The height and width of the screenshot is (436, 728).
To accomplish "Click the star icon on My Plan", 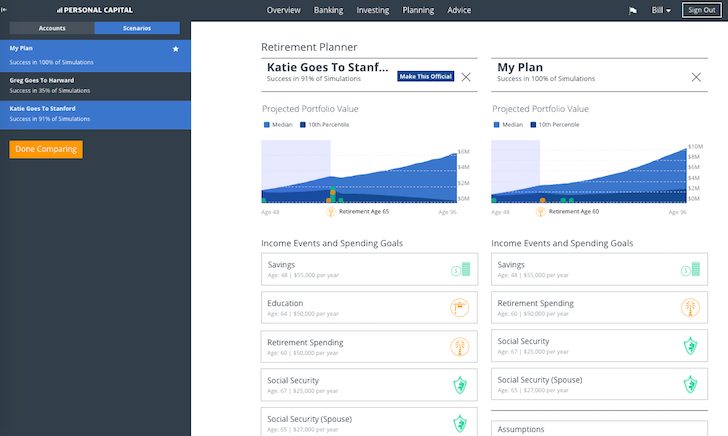I will pyautogui.click(x=176, y=49).
